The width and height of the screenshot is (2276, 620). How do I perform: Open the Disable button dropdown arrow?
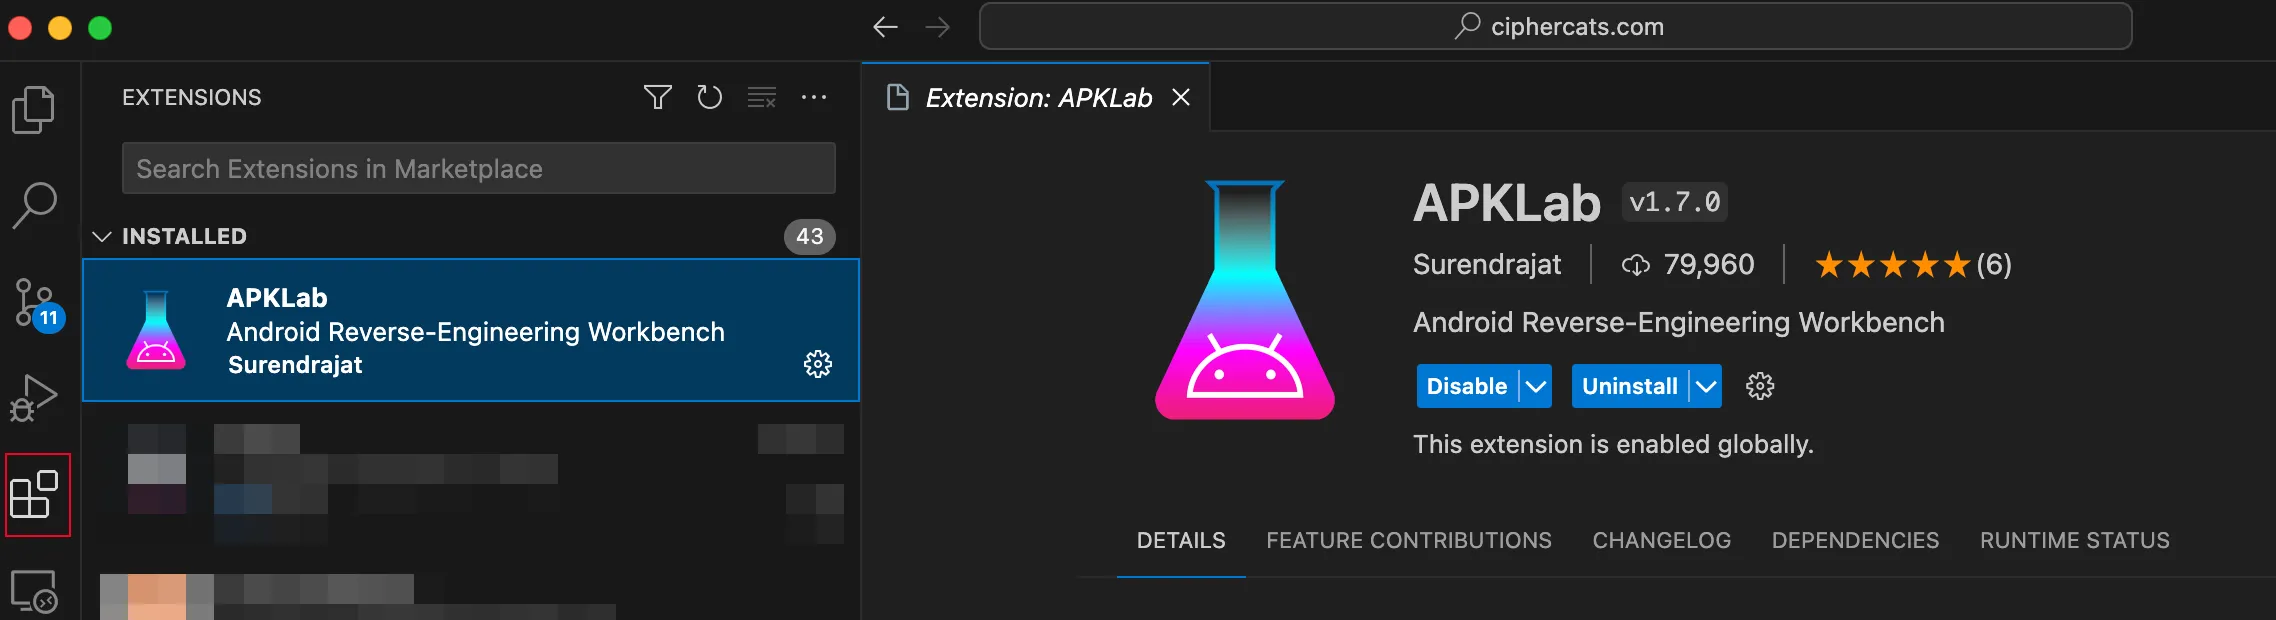(x=1536, y=386)
